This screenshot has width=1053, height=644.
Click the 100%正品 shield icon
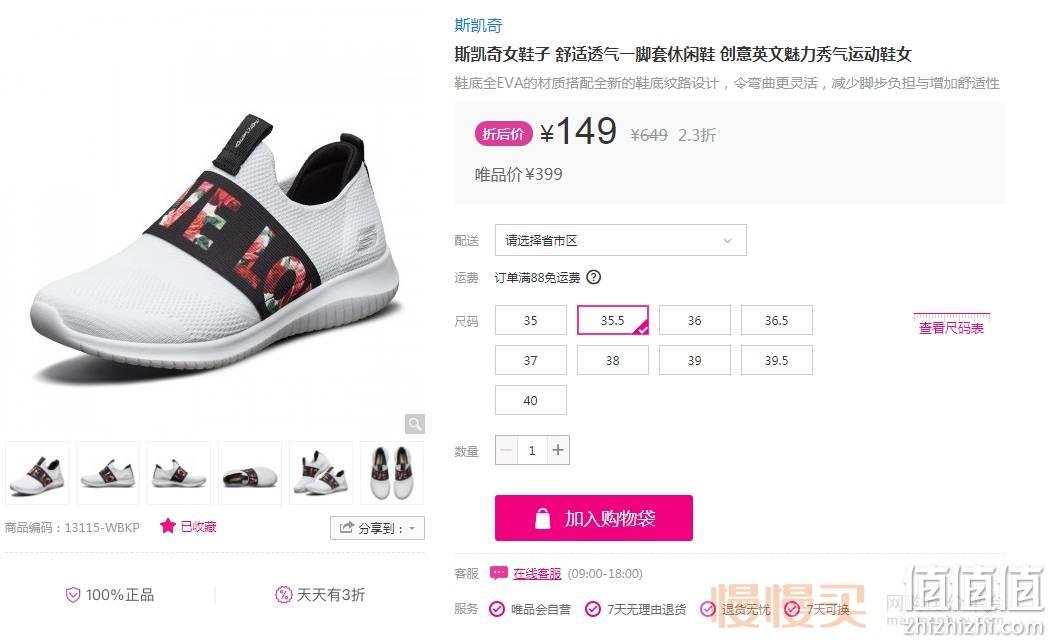pos(73,595)
